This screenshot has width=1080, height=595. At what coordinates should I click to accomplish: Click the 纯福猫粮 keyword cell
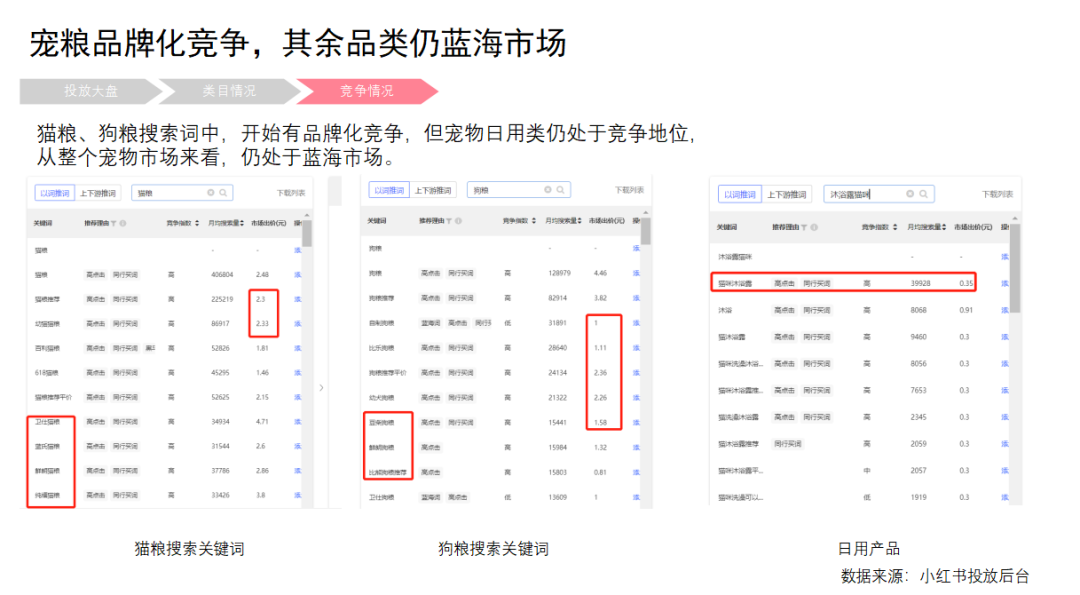[48, 495]
